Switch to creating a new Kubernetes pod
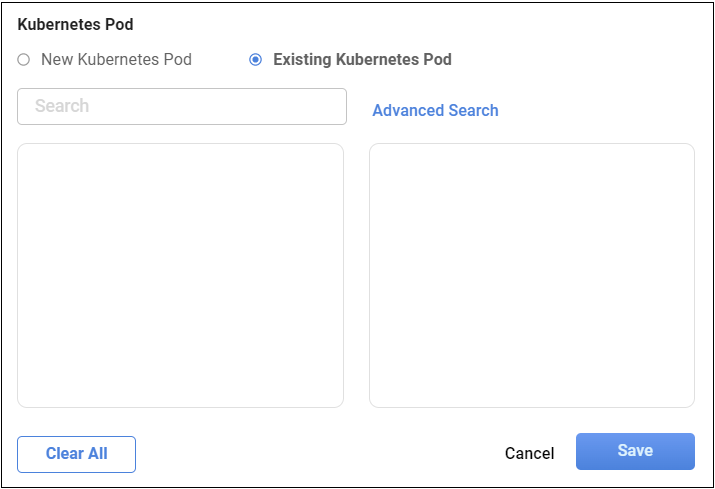Screen dimensions: 715x489 (24, 60)
